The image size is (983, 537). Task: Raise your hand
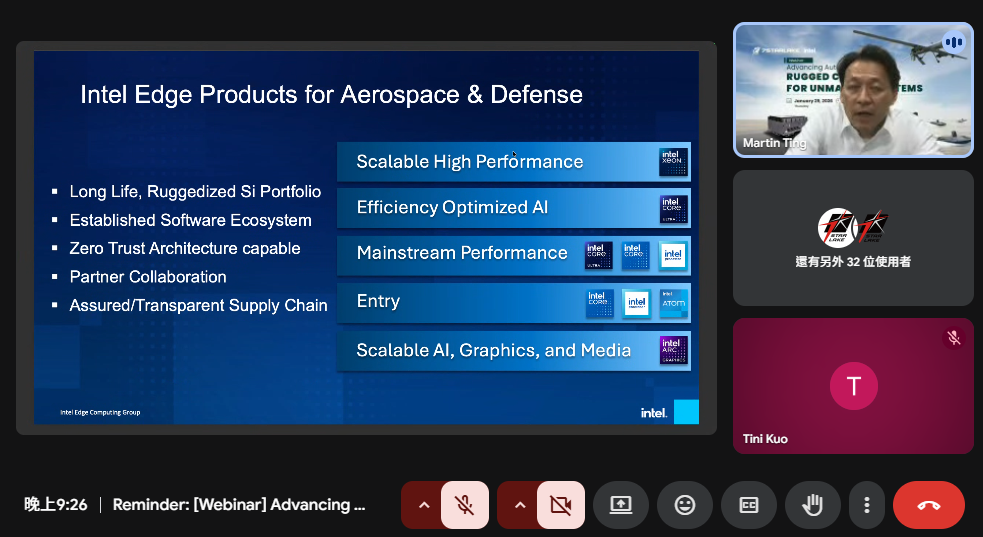pos(813,505)
